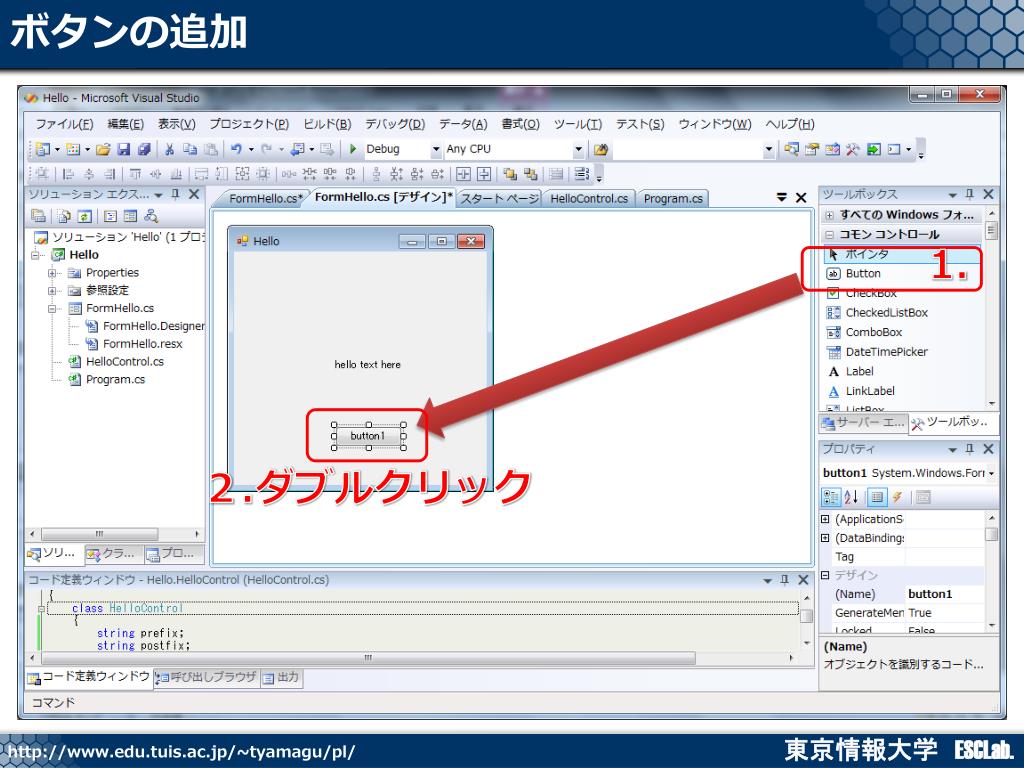1024x768 pixels.
Task: Toggle auto-hide pin on Properties panel
Action: click(970, 449)
